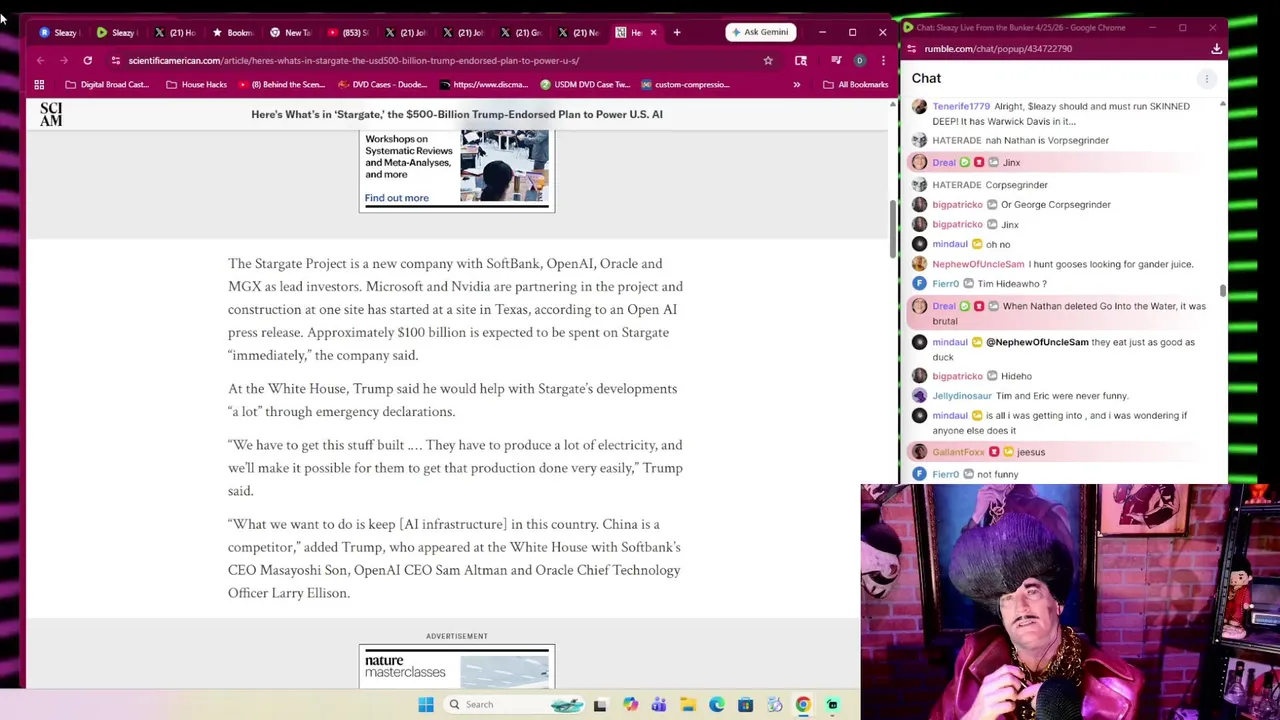Screen dimensions: 1280x720
Task: Click the Chat header title
Action: (926, 78)
